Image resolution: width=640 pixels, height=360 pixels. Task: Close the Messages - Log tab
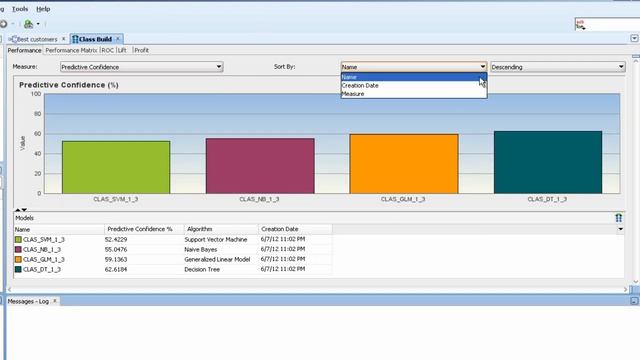pos(55,301)
